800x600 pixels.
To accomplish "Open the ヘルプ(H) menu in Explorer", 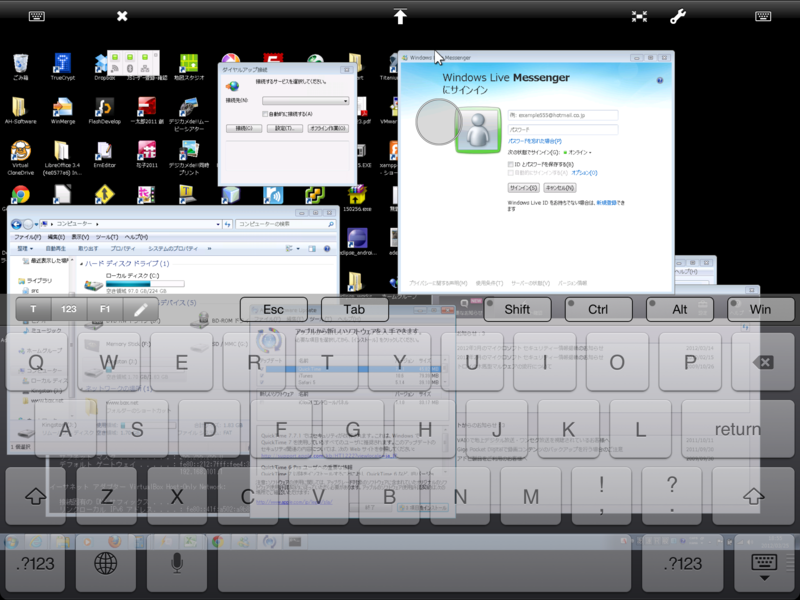I will (136, 237).
